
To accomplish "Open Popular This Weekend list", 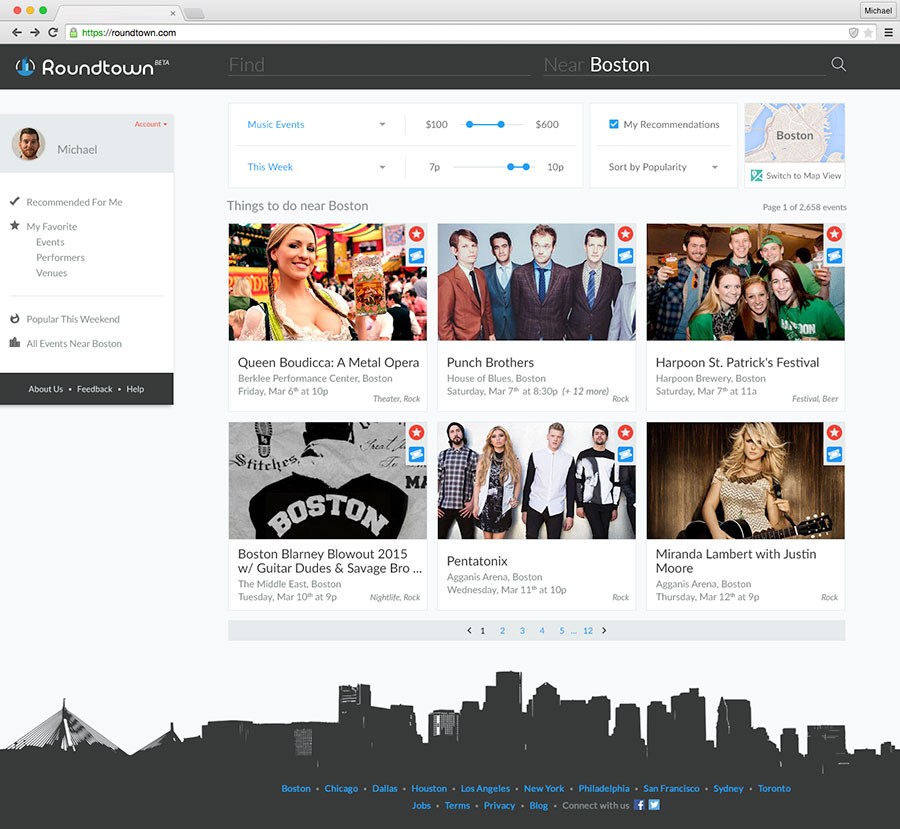I will tap(73, 319).
